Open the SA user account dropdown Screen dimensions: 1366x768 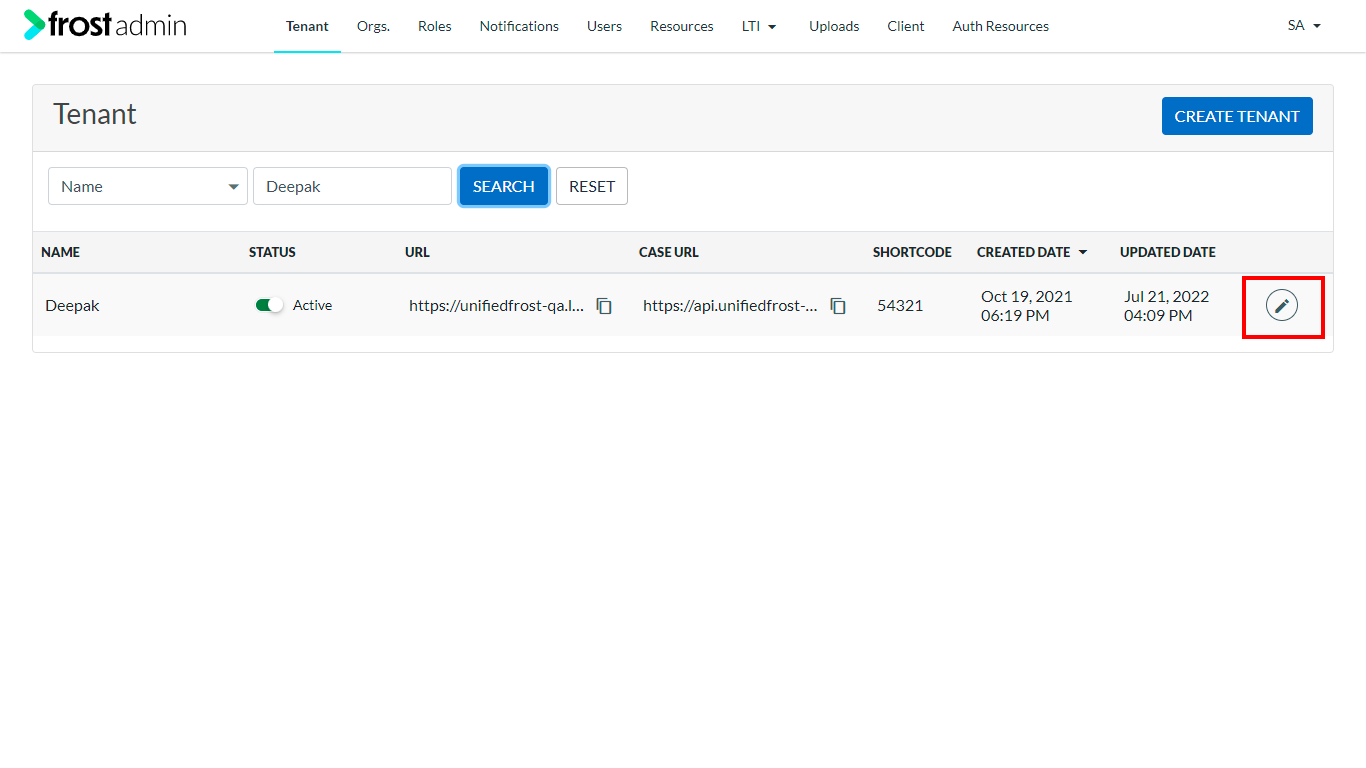pyautogui.click(x=1304, y=26)
